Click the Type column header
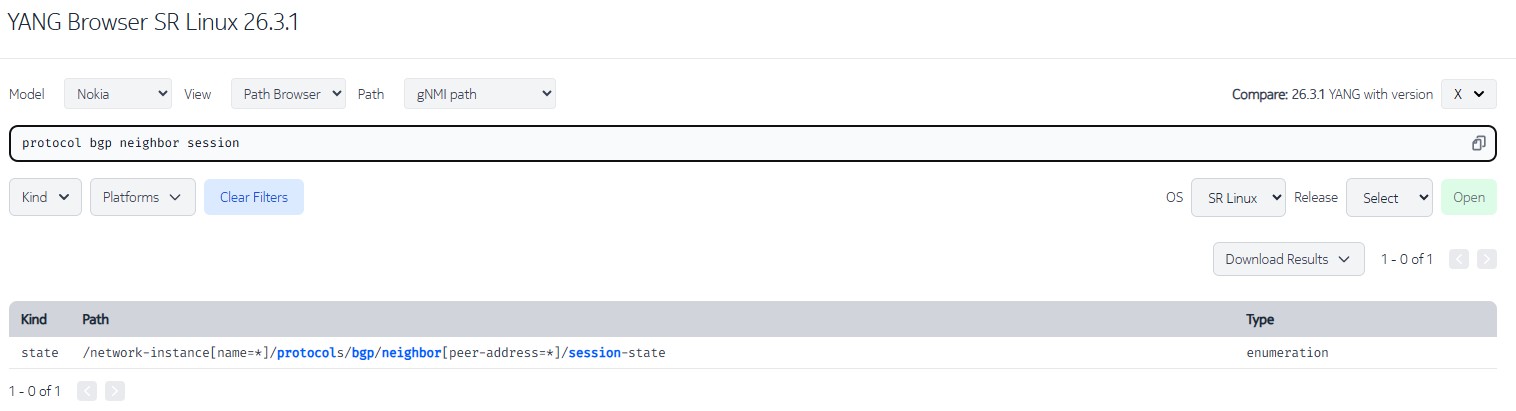The width and height of the screenshot is (1516, 411). tap(1260, 320)
